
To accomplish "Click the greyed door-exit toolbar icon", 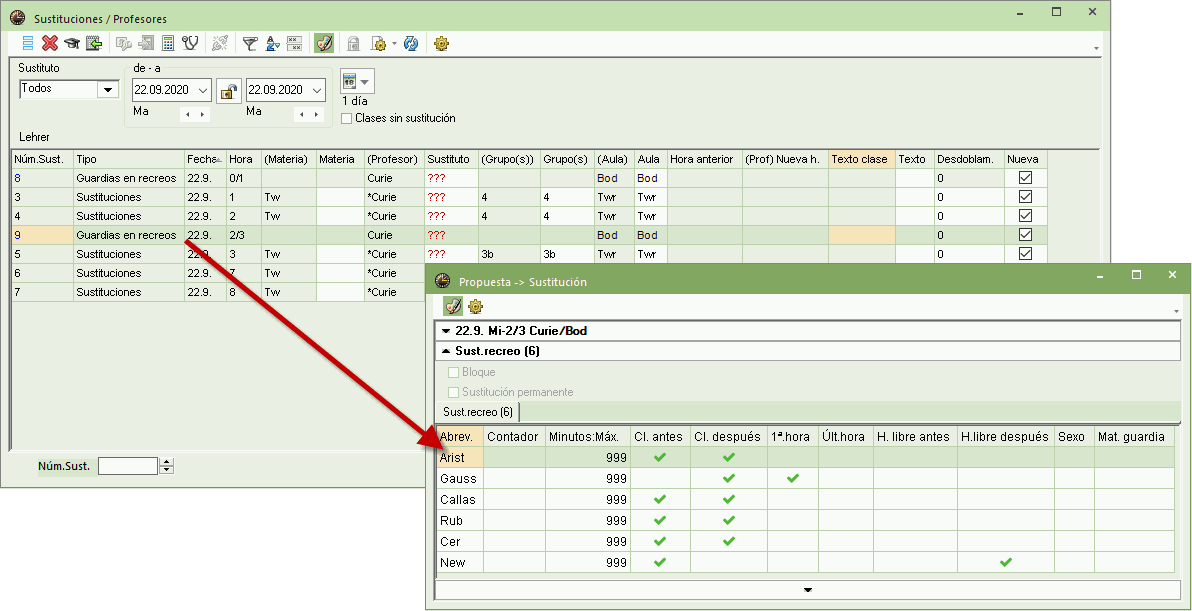I will tap(146, 43).
